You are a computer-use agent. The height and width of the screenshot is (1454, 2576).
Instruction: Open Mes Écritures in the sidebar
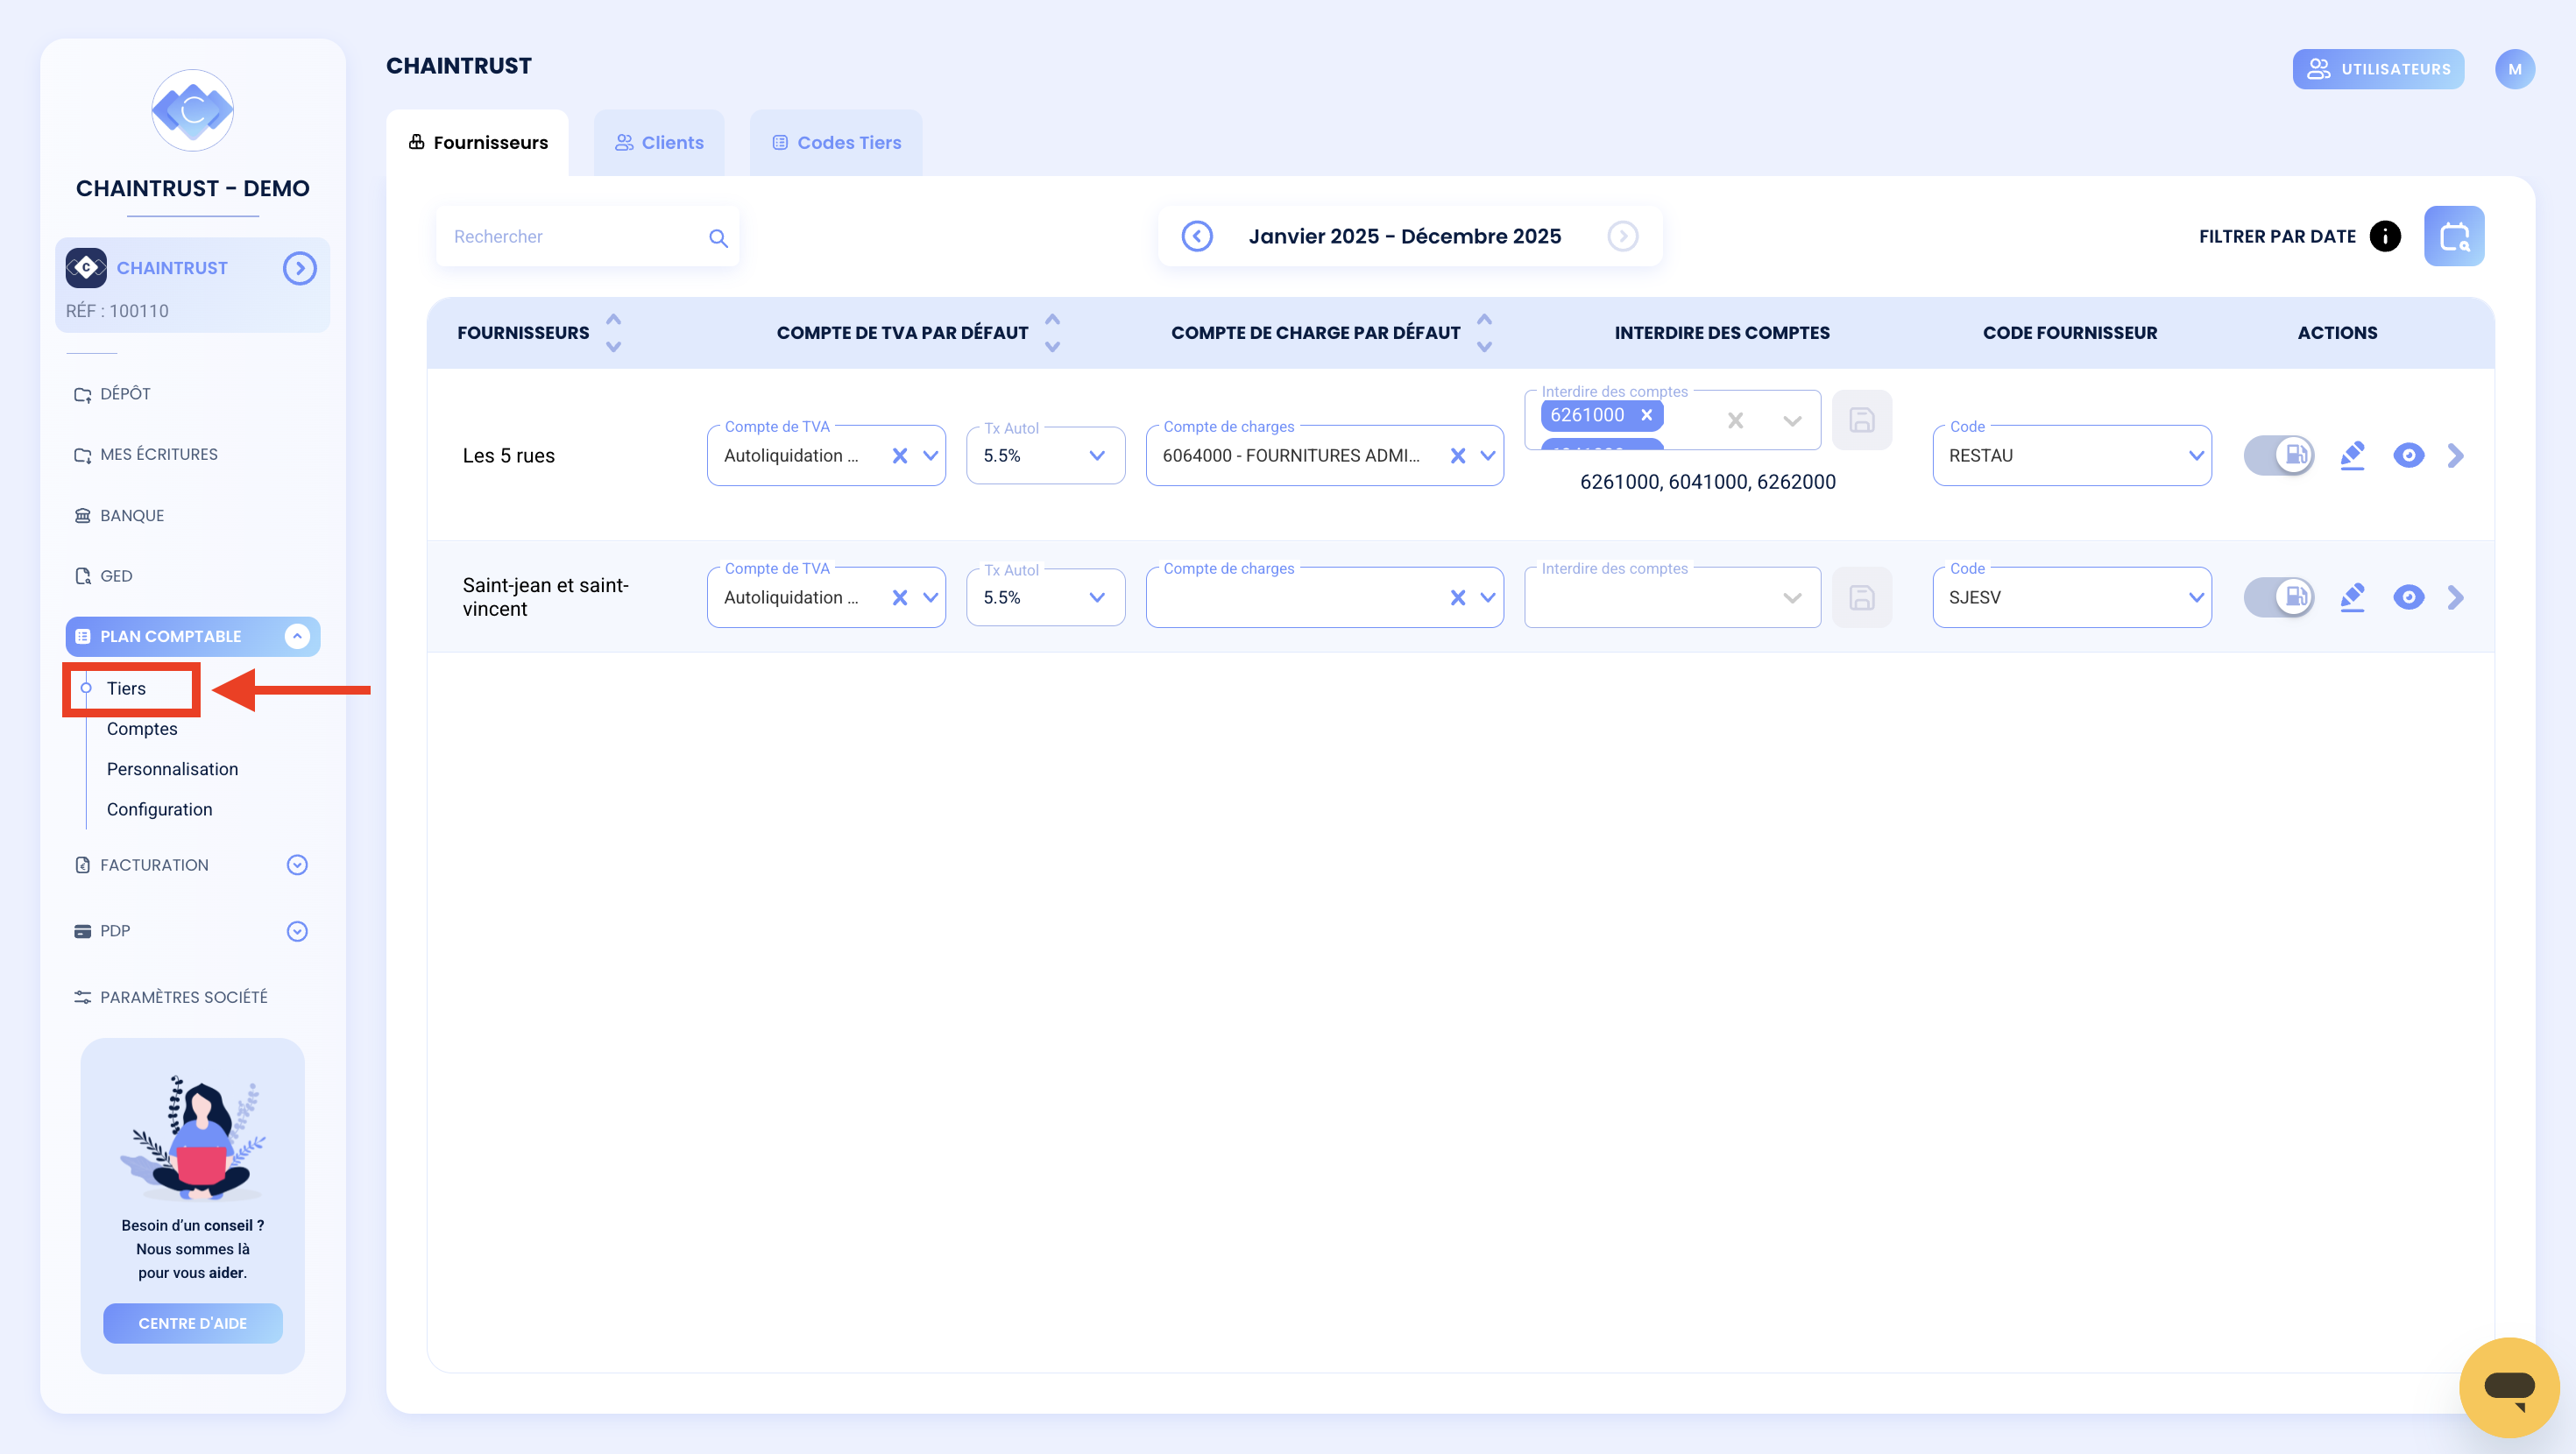(146, 455)
